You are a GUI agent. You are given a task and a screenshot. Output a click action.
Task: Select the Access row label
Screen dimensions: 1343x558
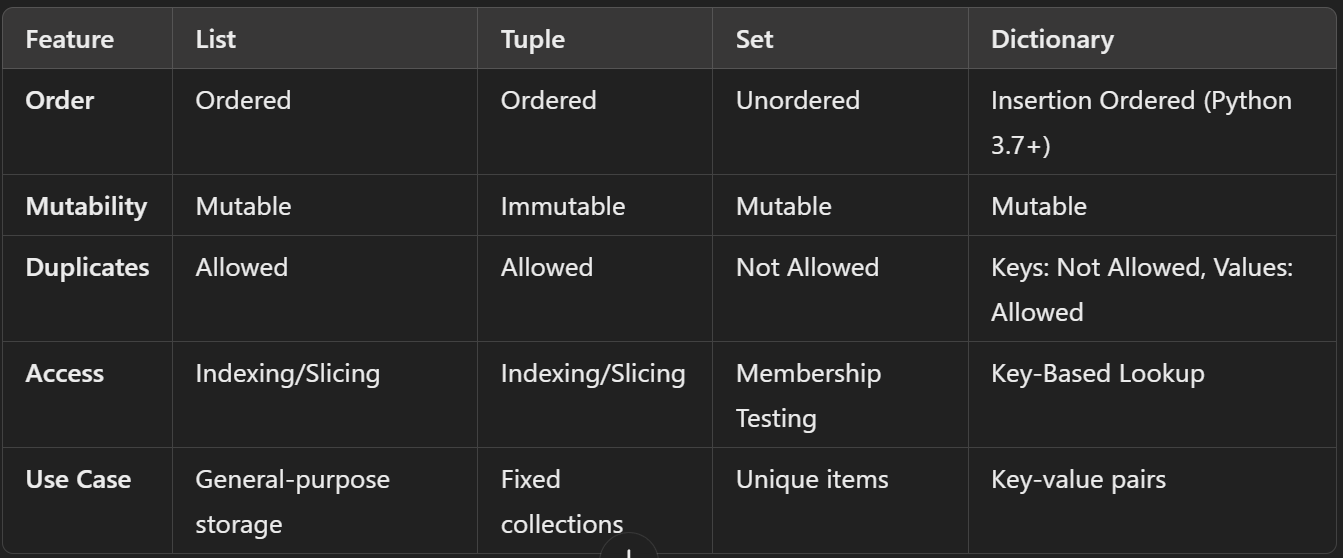pos(65,373)
